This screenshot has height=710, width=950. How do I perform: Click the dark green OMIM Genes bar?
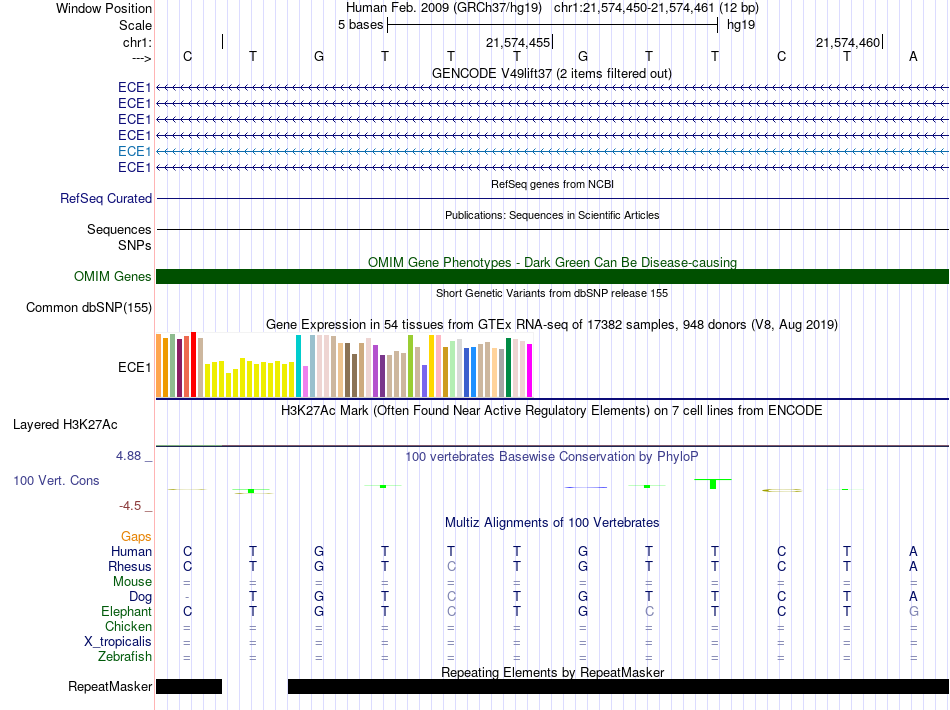(552, 277)
